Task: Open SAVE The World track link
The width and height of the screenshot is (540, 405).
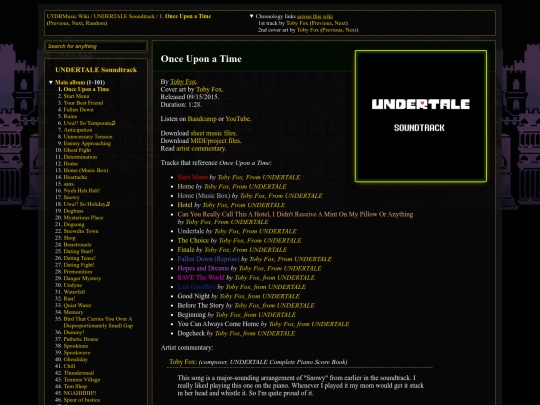Action: click(x=201, y=278)
